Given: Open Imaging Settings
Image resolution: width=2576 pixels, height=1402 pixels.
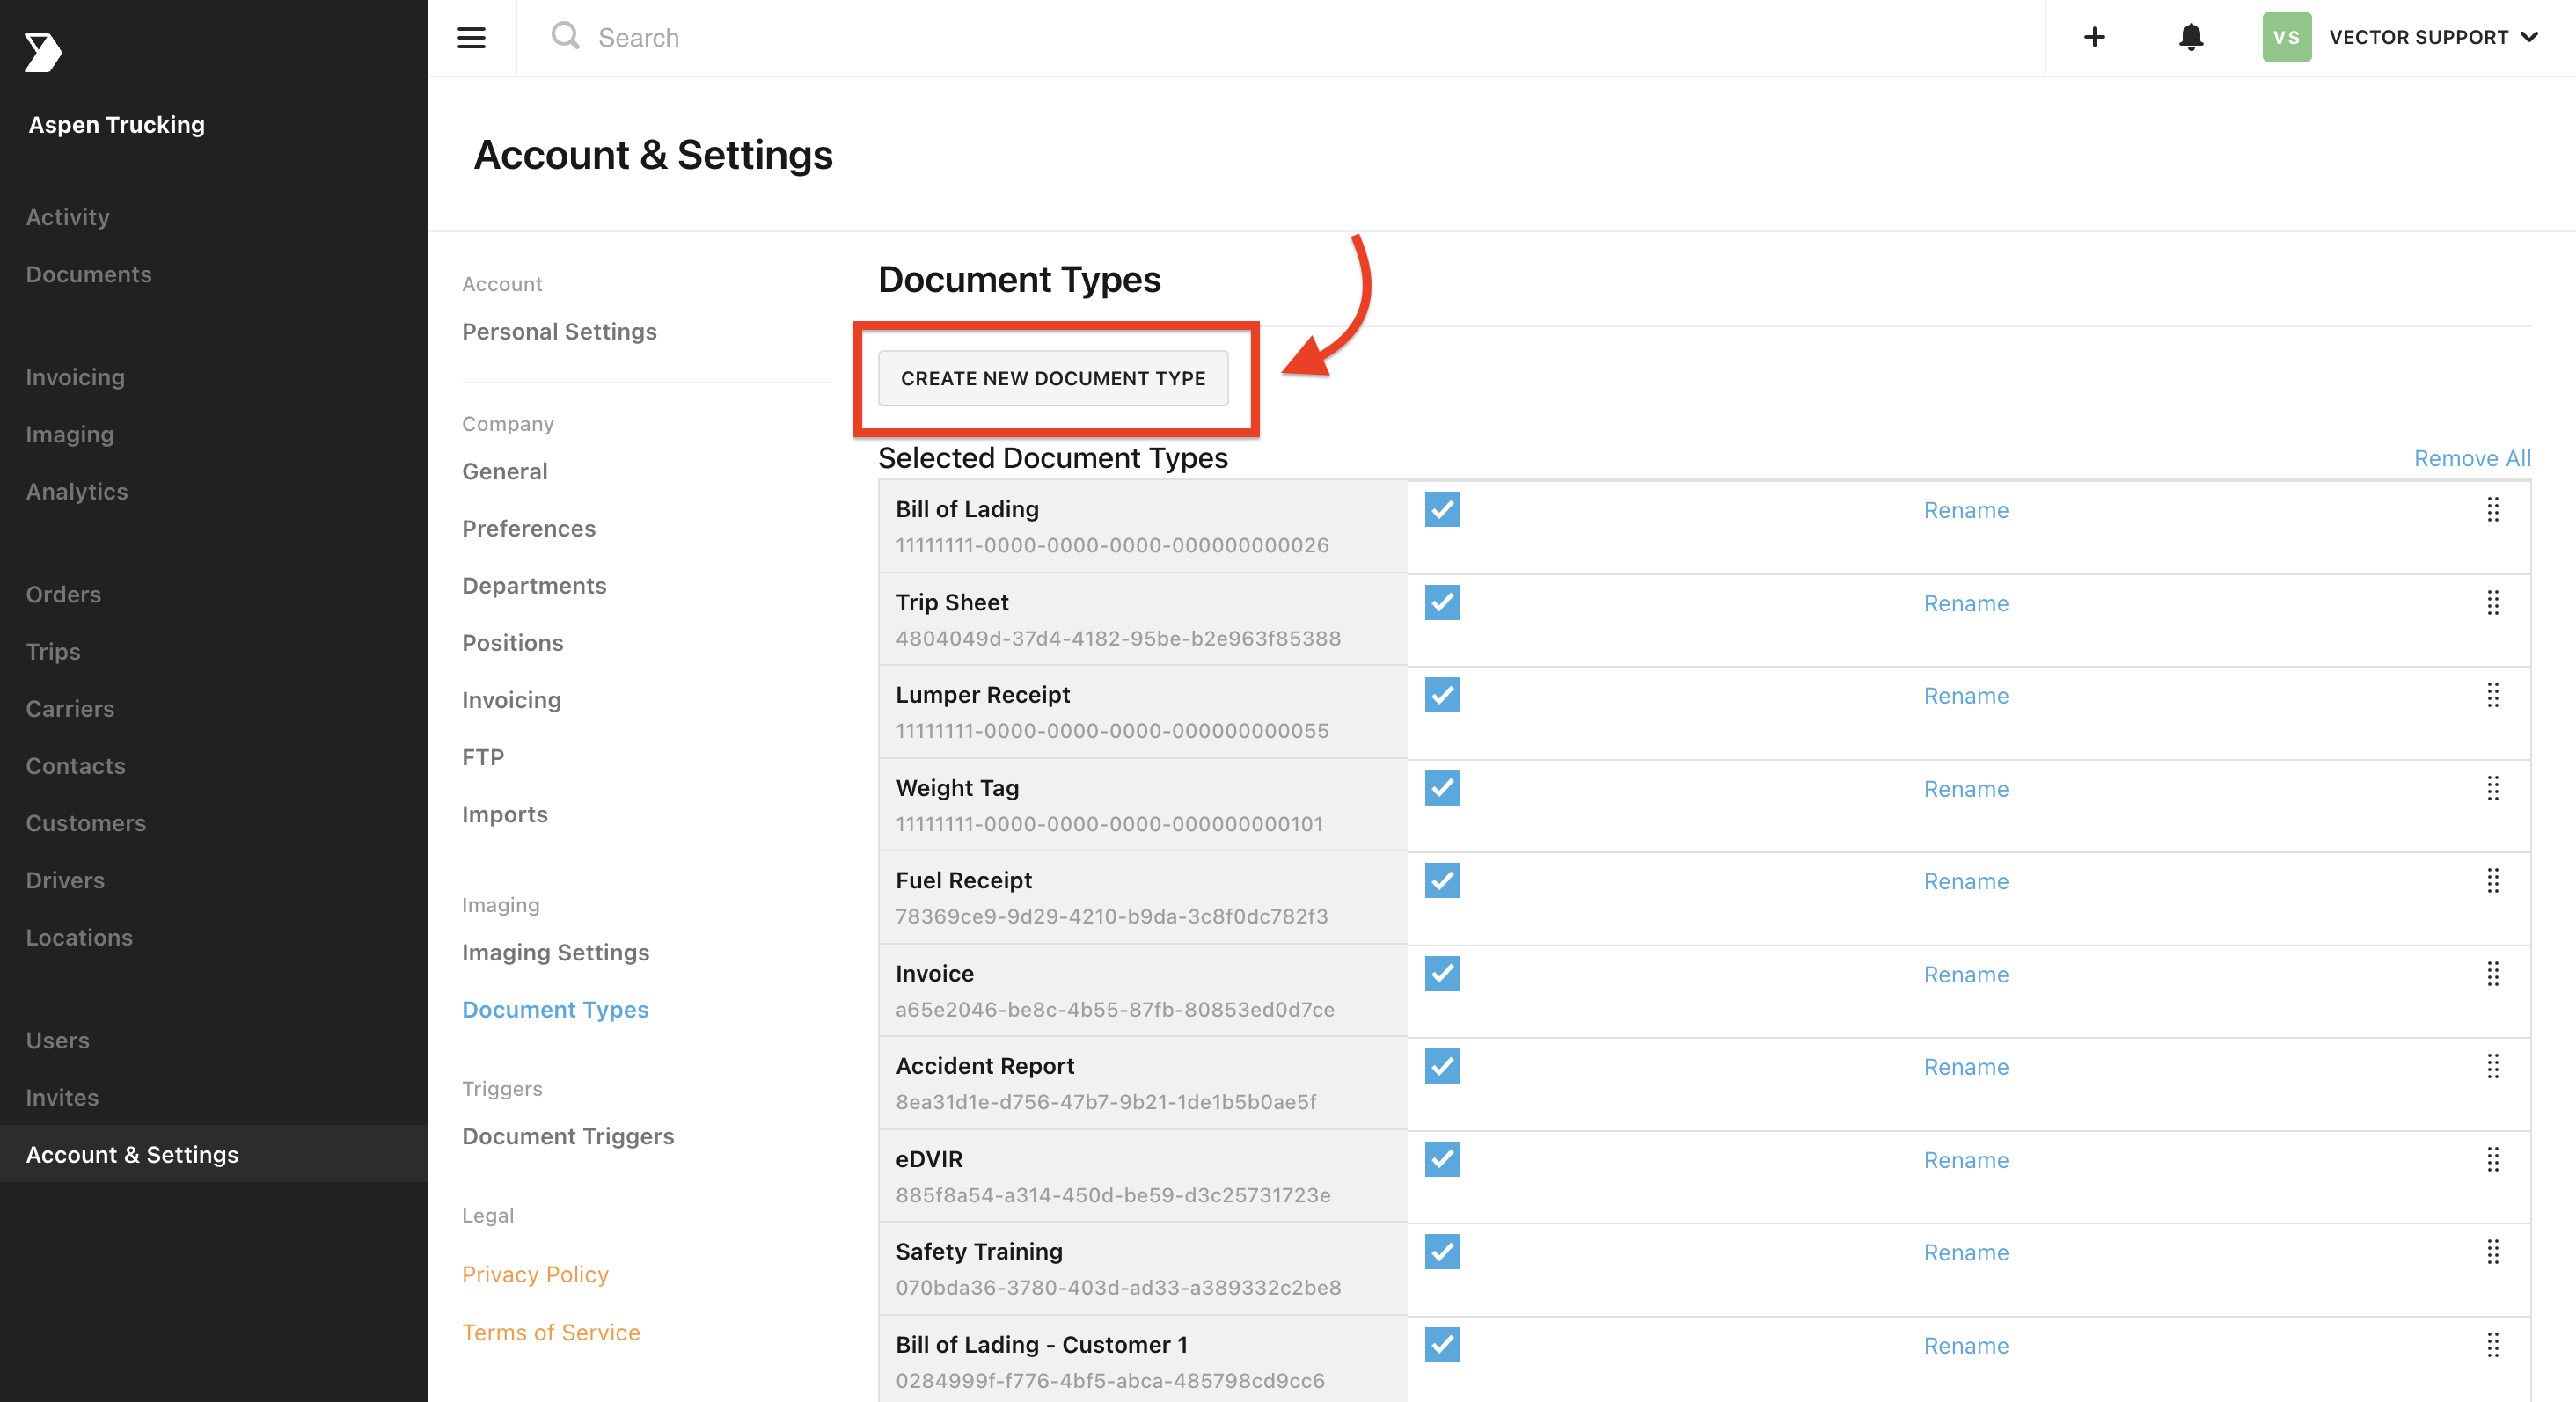Looking at the screenshot, I should tap(556, 952).
